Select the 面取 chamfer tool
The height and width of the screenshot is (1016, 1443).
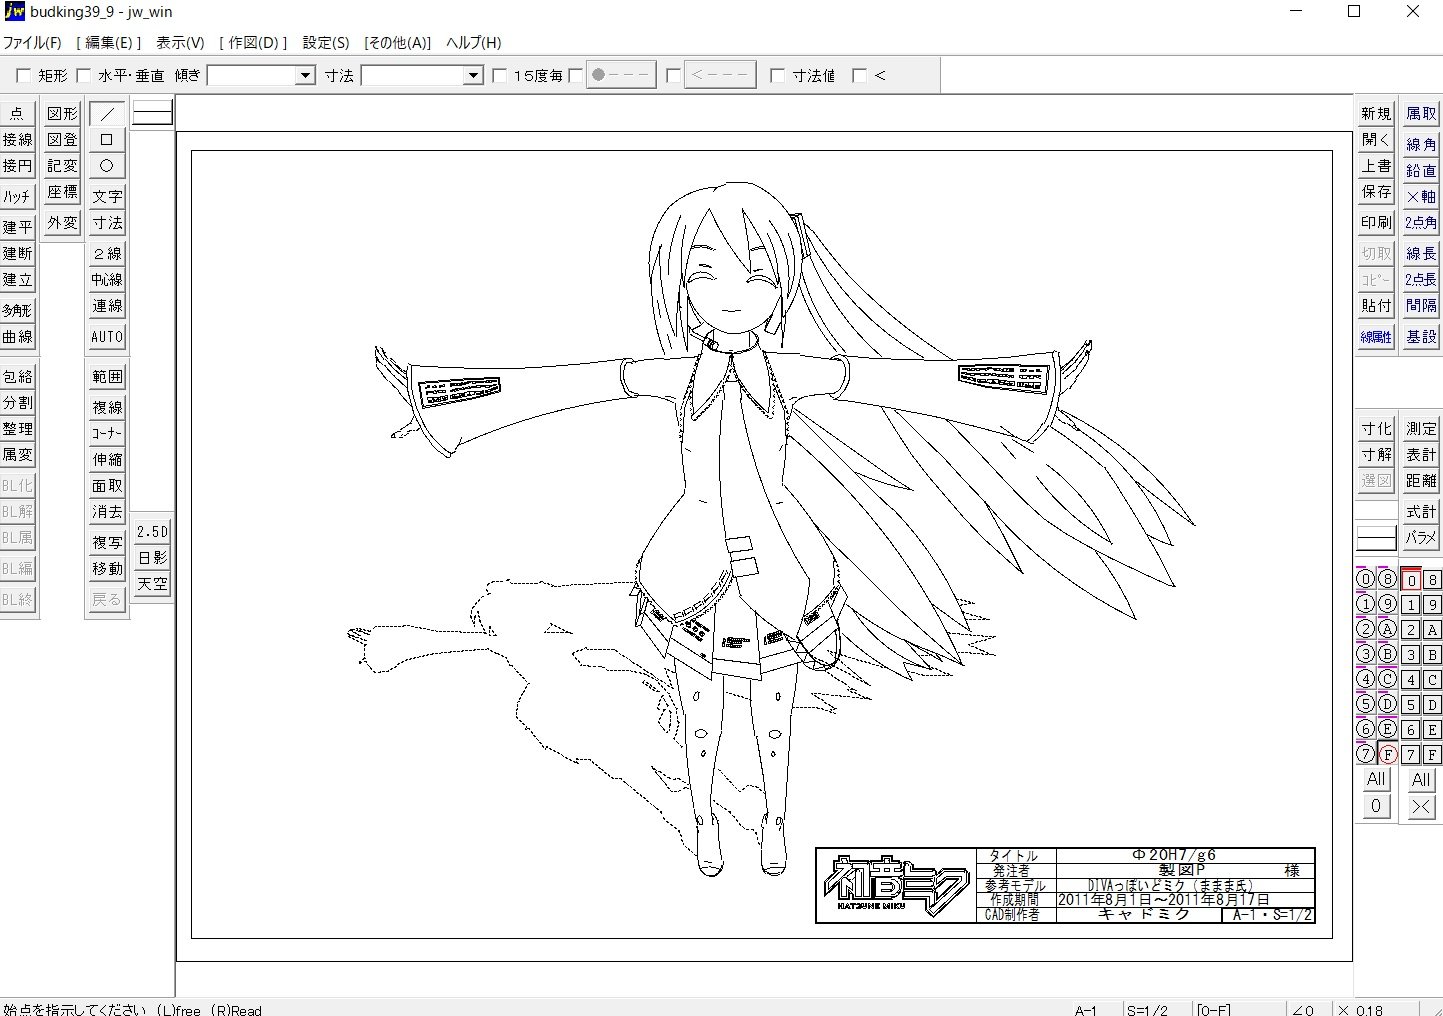107,485
